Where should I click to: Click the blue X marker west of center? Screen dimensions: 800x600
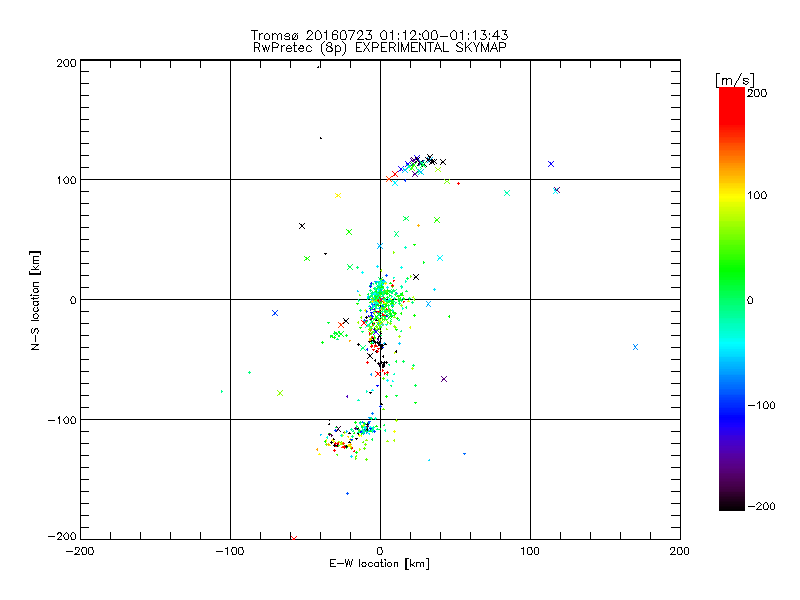pos(275,313)
